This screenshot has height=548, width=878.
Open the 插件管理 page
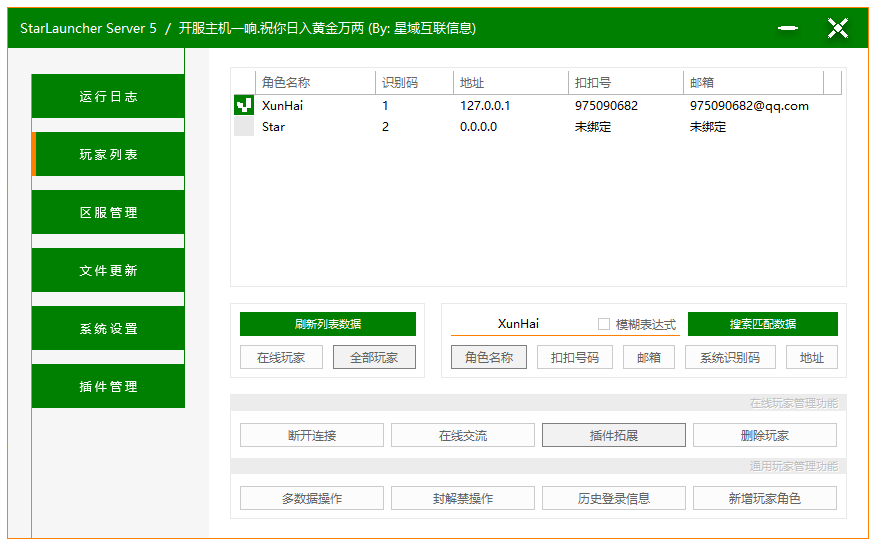click(108, 387)
